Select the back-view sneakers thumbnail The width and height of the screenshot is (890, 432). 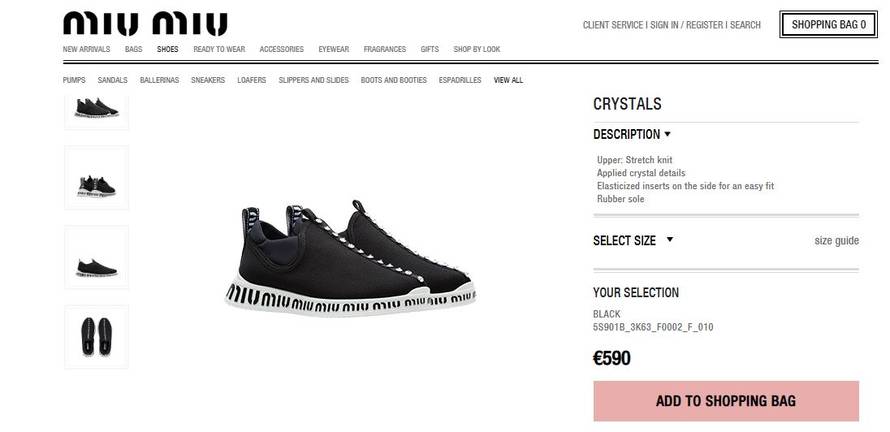96,178
